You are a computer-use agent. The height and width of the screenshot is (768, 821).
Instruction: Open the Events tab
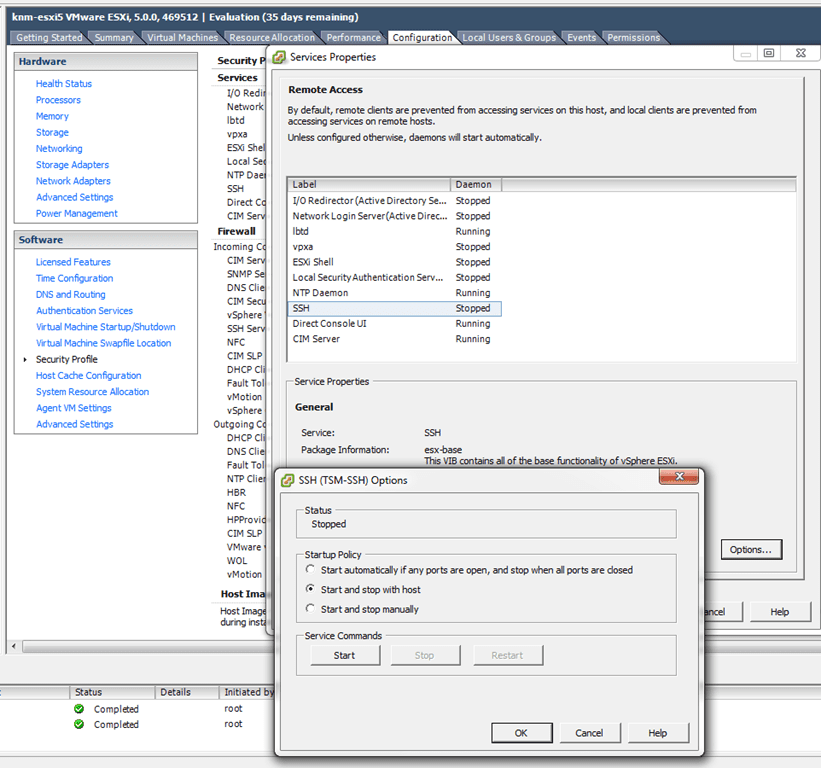[x=581, y=38]
